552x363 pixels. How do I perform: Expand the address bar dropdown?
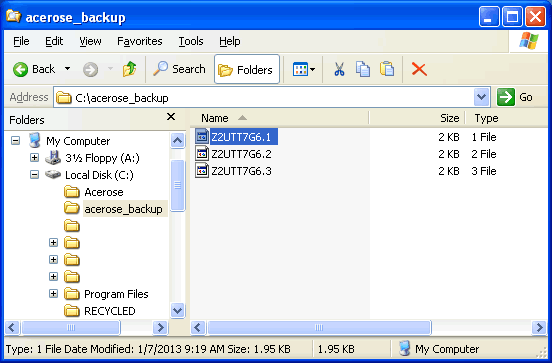click(x=482, y=97)
